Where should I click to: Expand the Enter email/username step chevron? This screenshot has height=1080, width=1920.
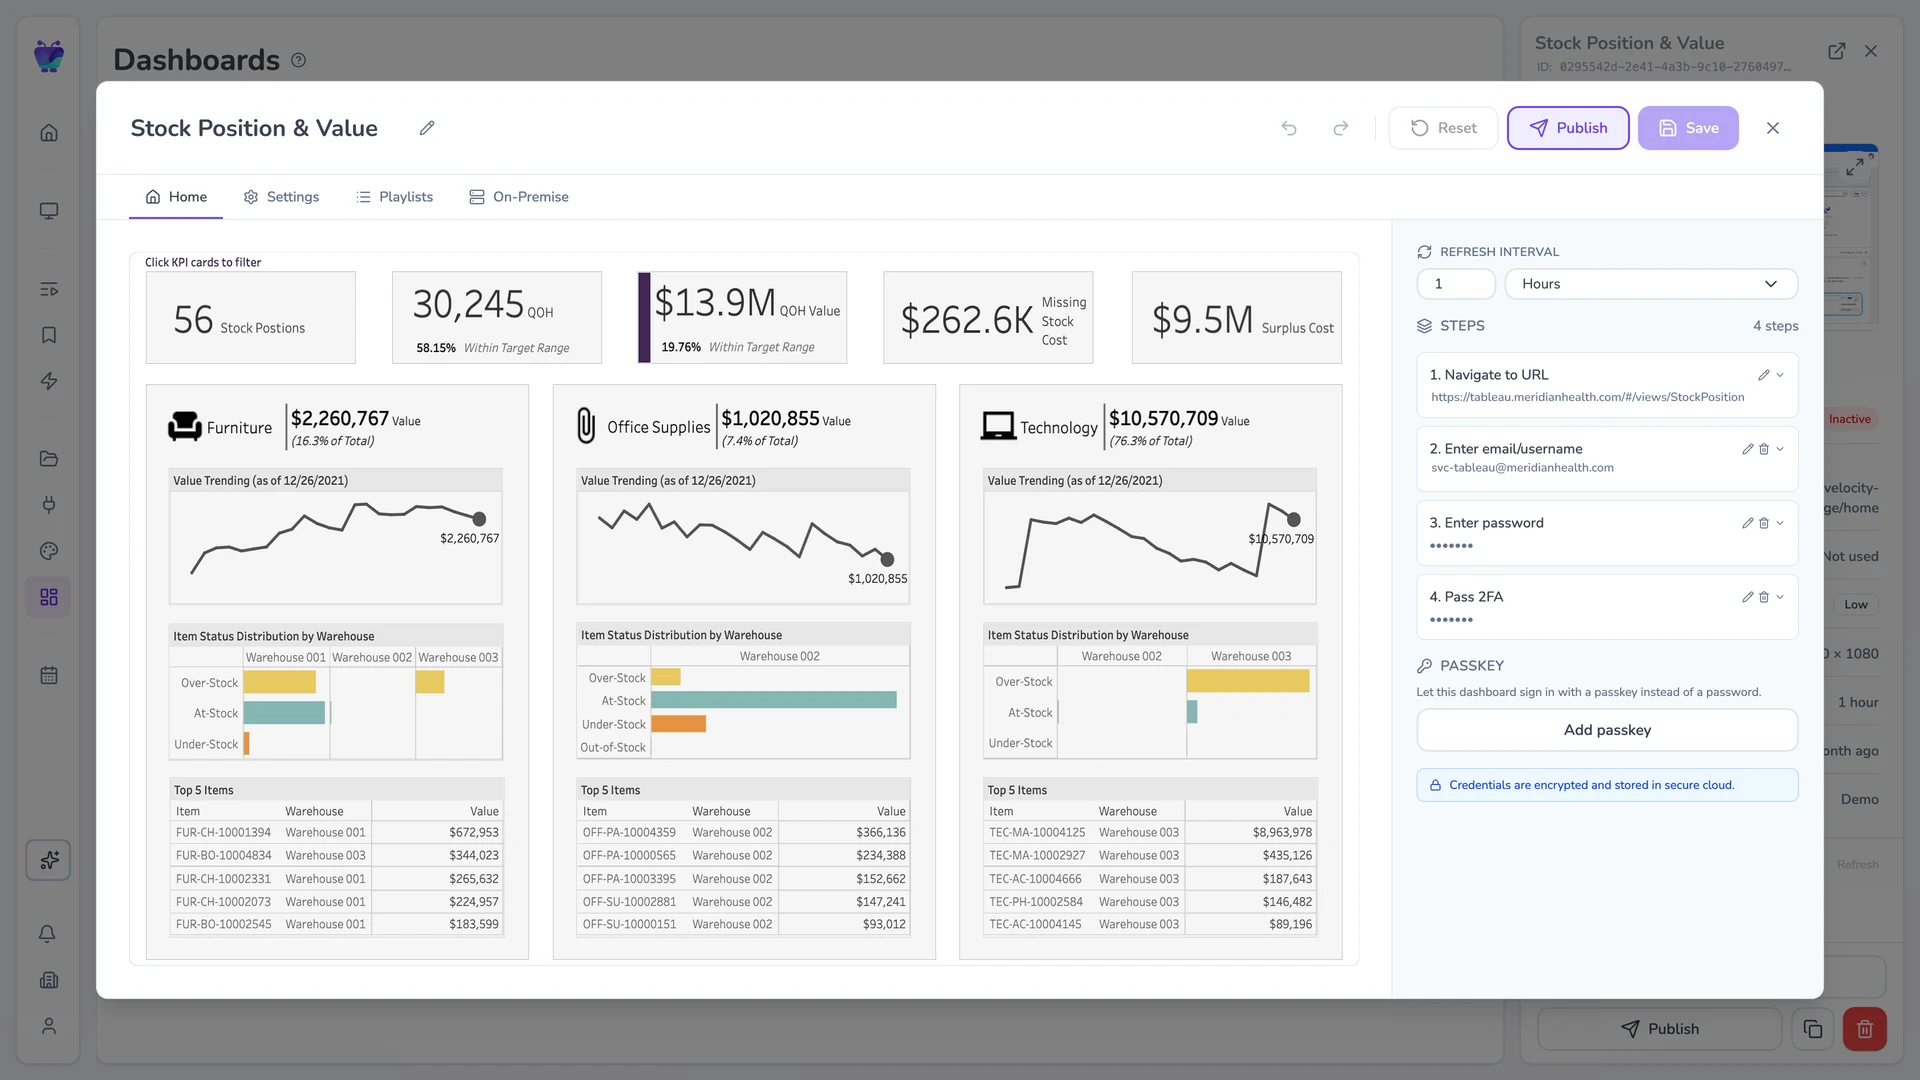pyautogui.click(x=1780, y=449)
